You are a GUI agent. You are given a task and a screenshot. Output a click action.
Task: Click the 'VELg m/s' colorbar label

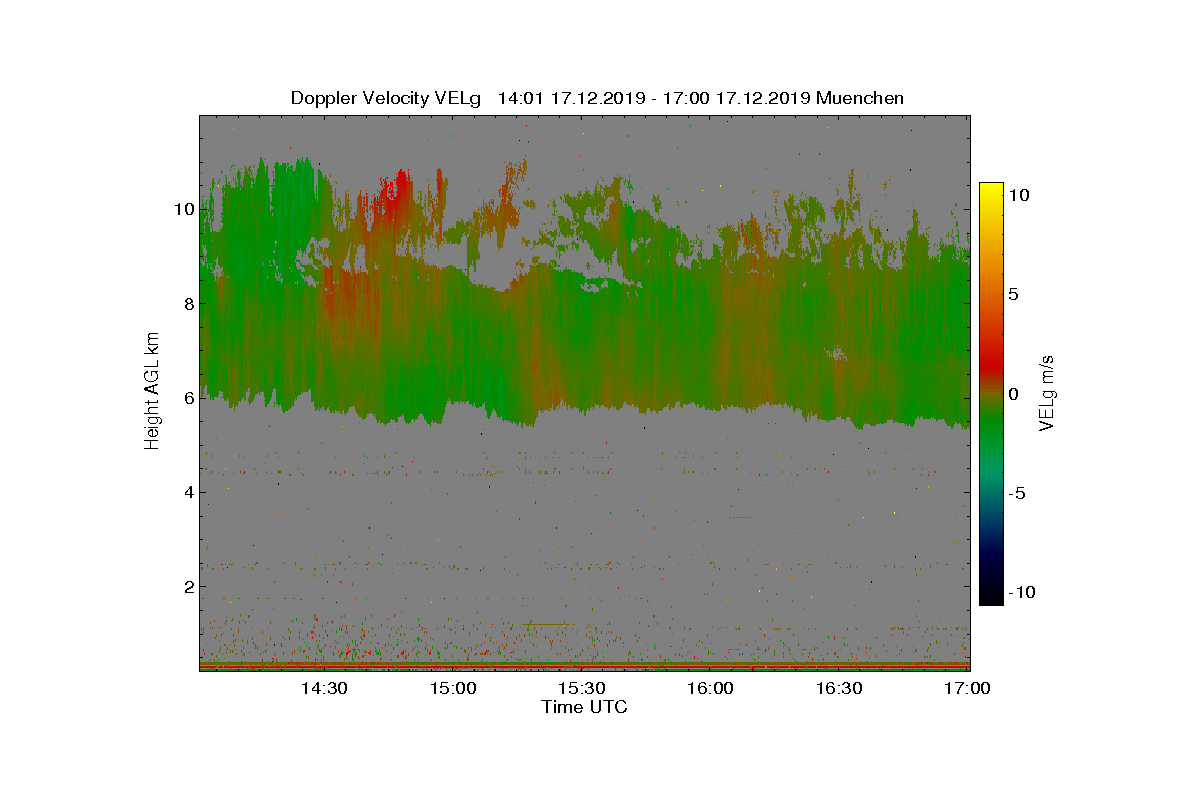coord(1047,393)
